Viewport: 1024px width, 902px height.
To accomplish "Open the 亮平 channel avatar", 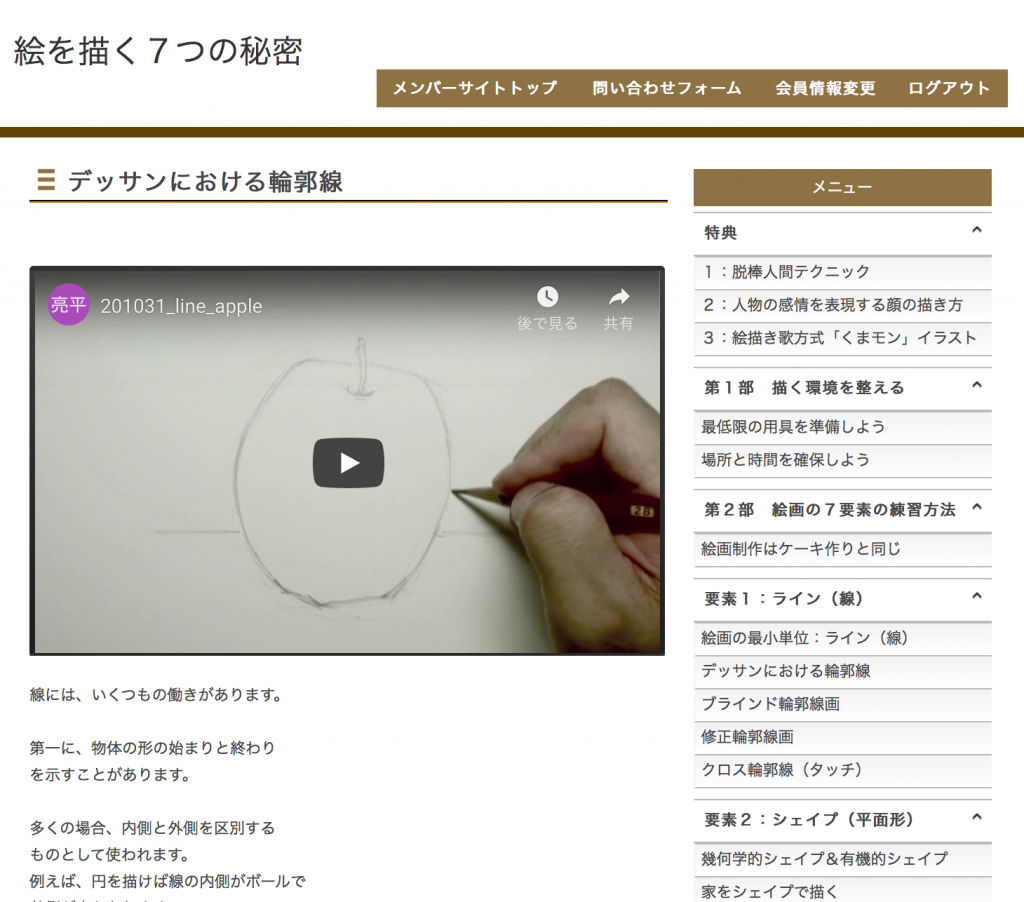I will tap(69, 304).
